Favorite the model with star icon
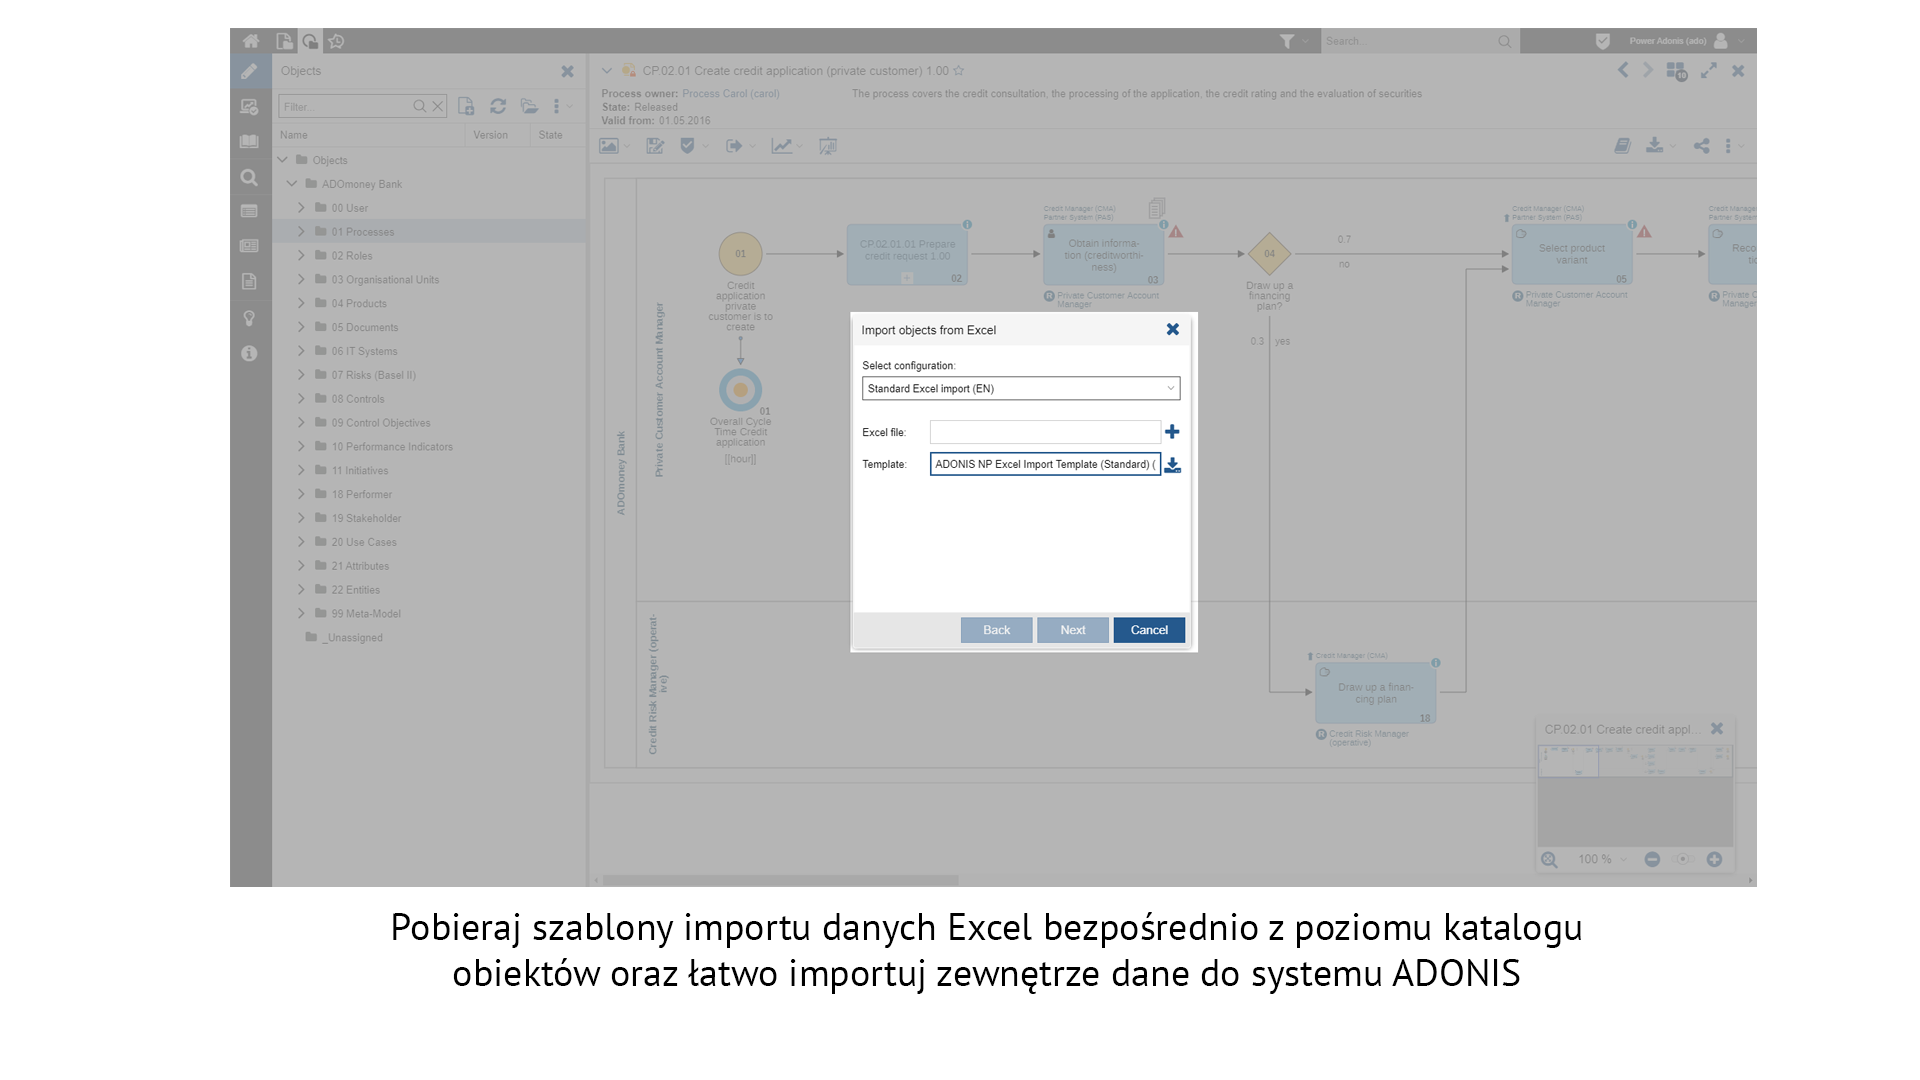The width and height of the screenshot is (1920, 1080). (959, 71)
